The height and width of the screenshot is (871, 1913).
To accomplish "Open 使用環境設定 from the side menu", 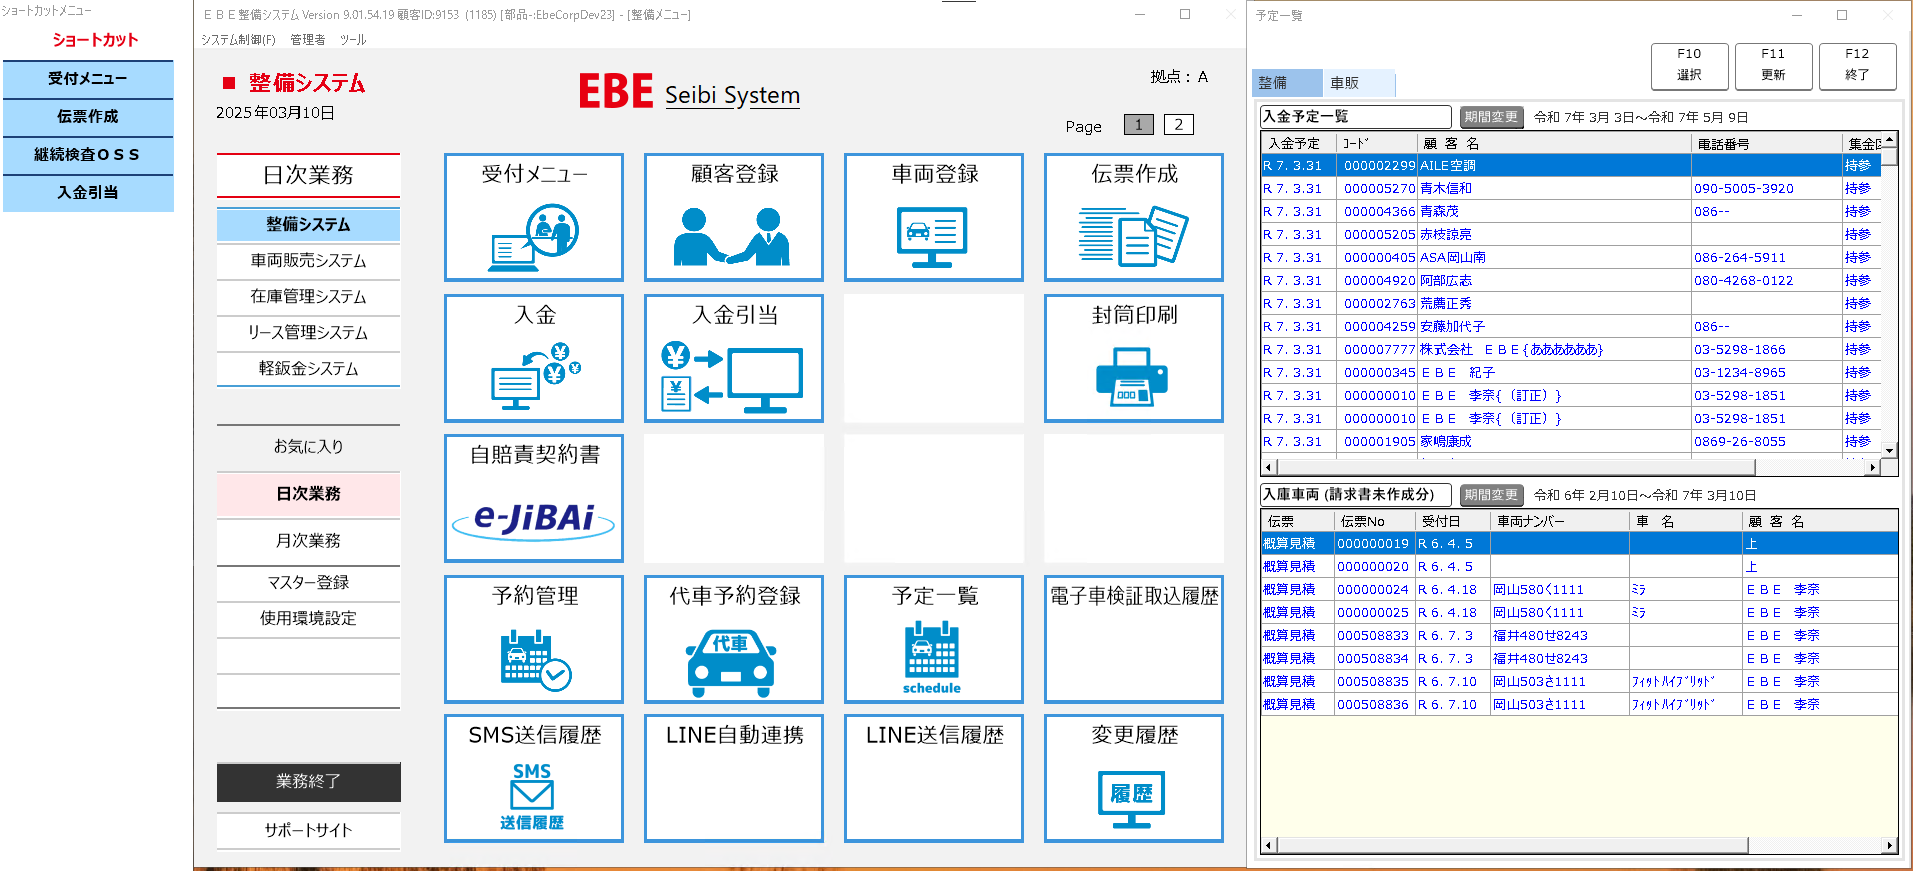I will click(x=308, y=619).
